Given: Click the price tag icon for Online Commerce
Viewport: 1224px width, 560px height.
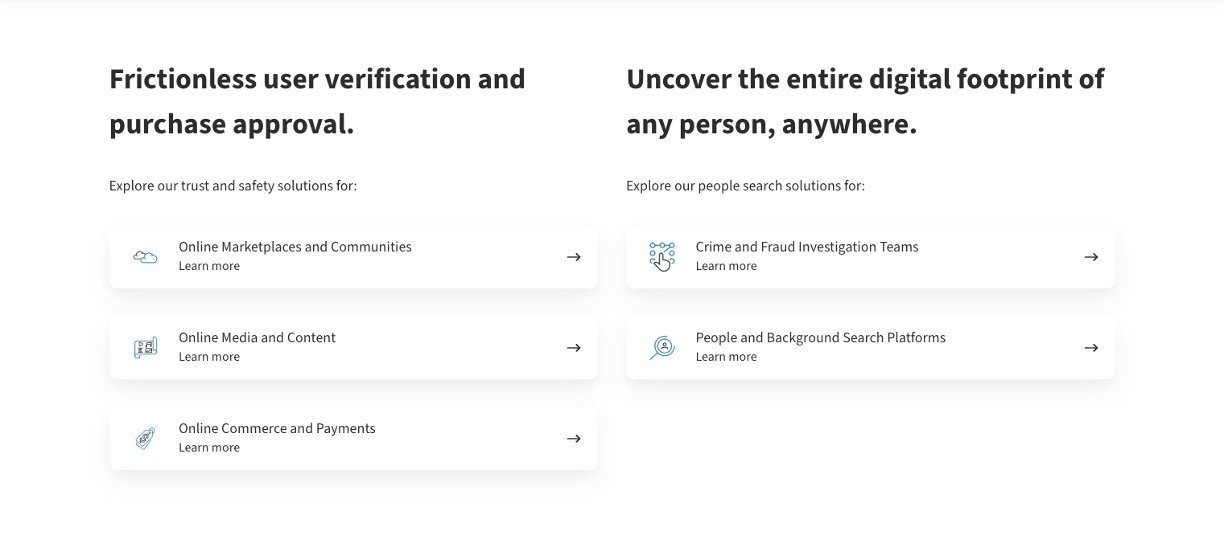Looking at the screenshot, I should click(146, 439).
